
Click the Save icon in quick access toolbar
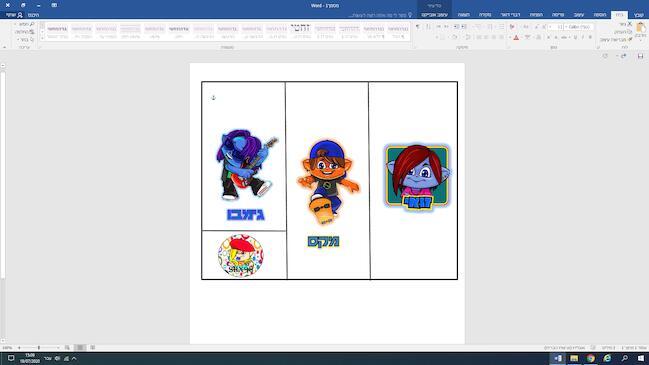click(640, 56)
